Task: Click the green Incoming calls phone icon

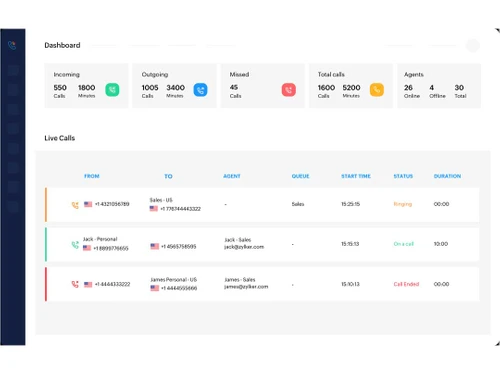Action: click(x=112, y=90)
